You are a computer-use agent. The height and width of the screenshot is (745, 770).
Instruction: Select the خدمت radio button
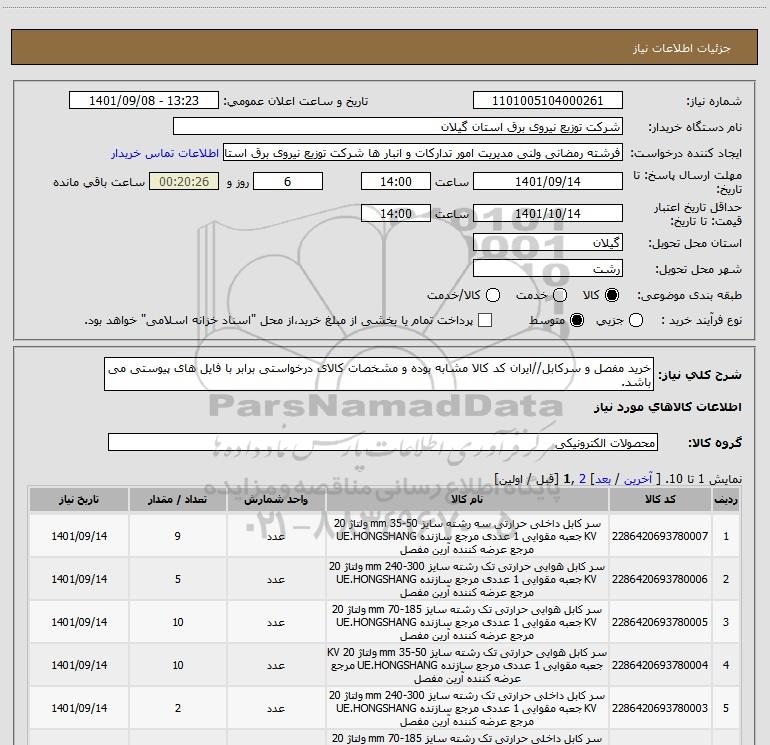(560, 295)
